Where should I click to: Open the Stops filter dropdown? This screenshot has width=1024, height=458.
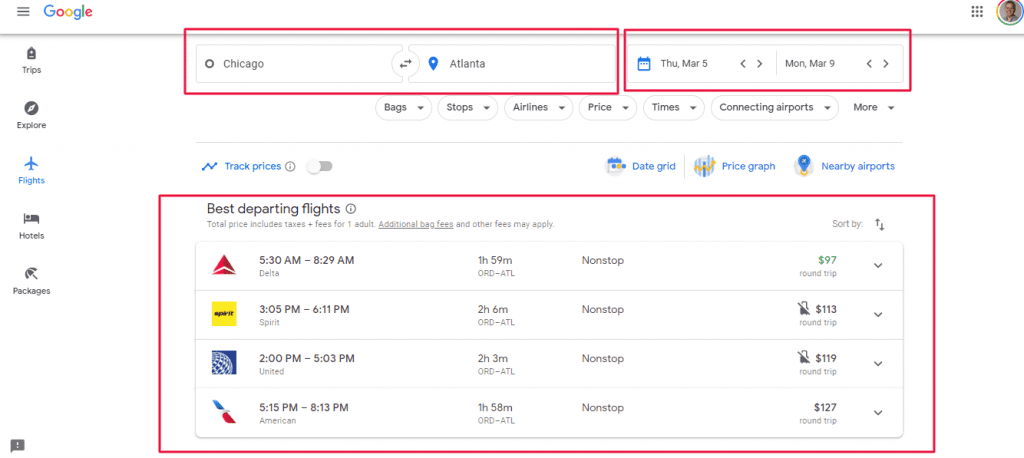pyautogui.click(x=468, y=108)
